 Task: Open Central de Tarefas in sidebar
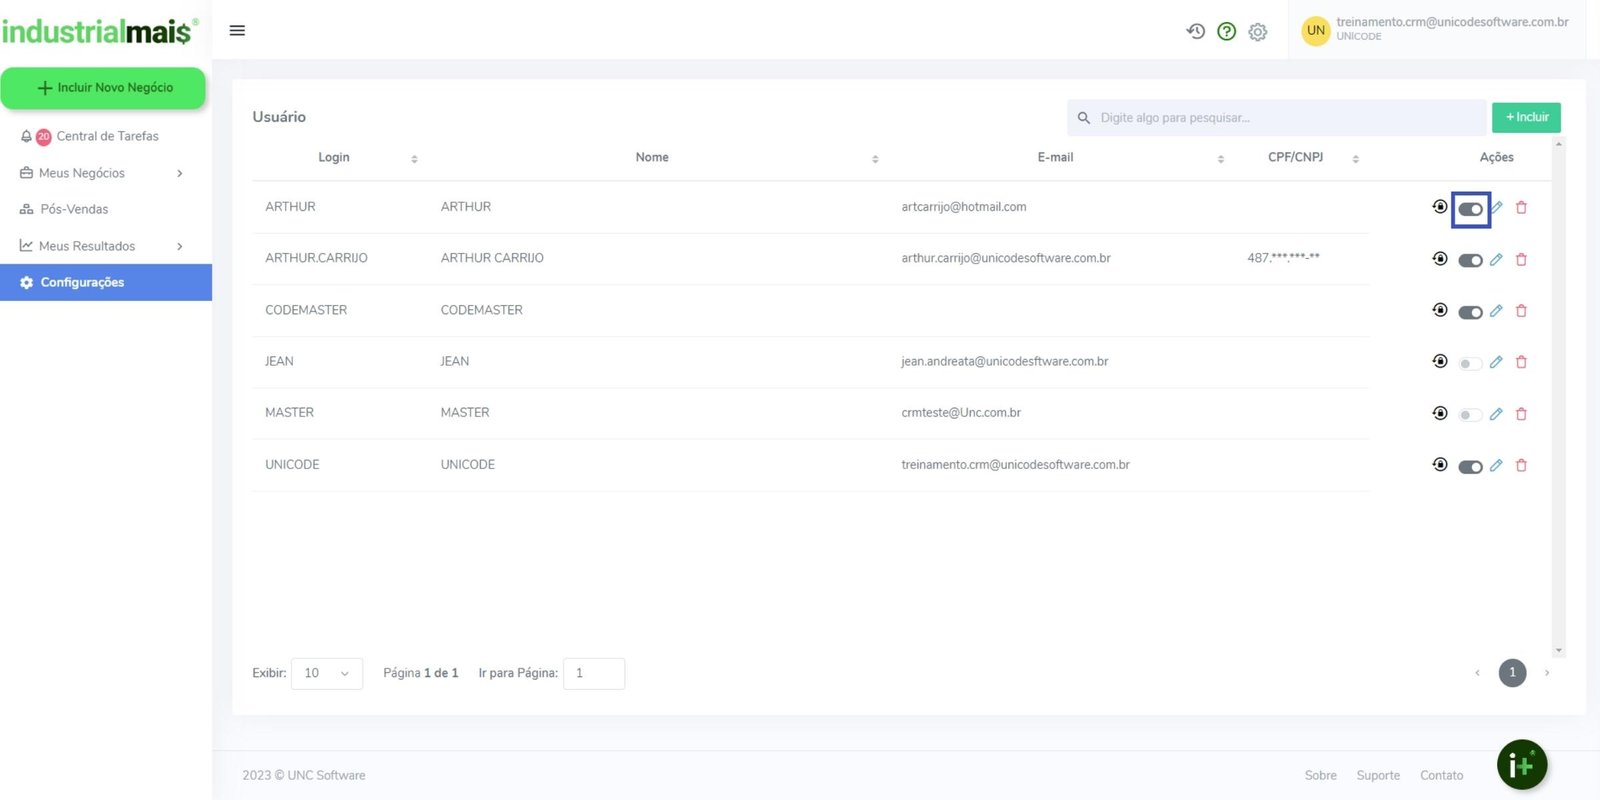[x=107, y=136]
